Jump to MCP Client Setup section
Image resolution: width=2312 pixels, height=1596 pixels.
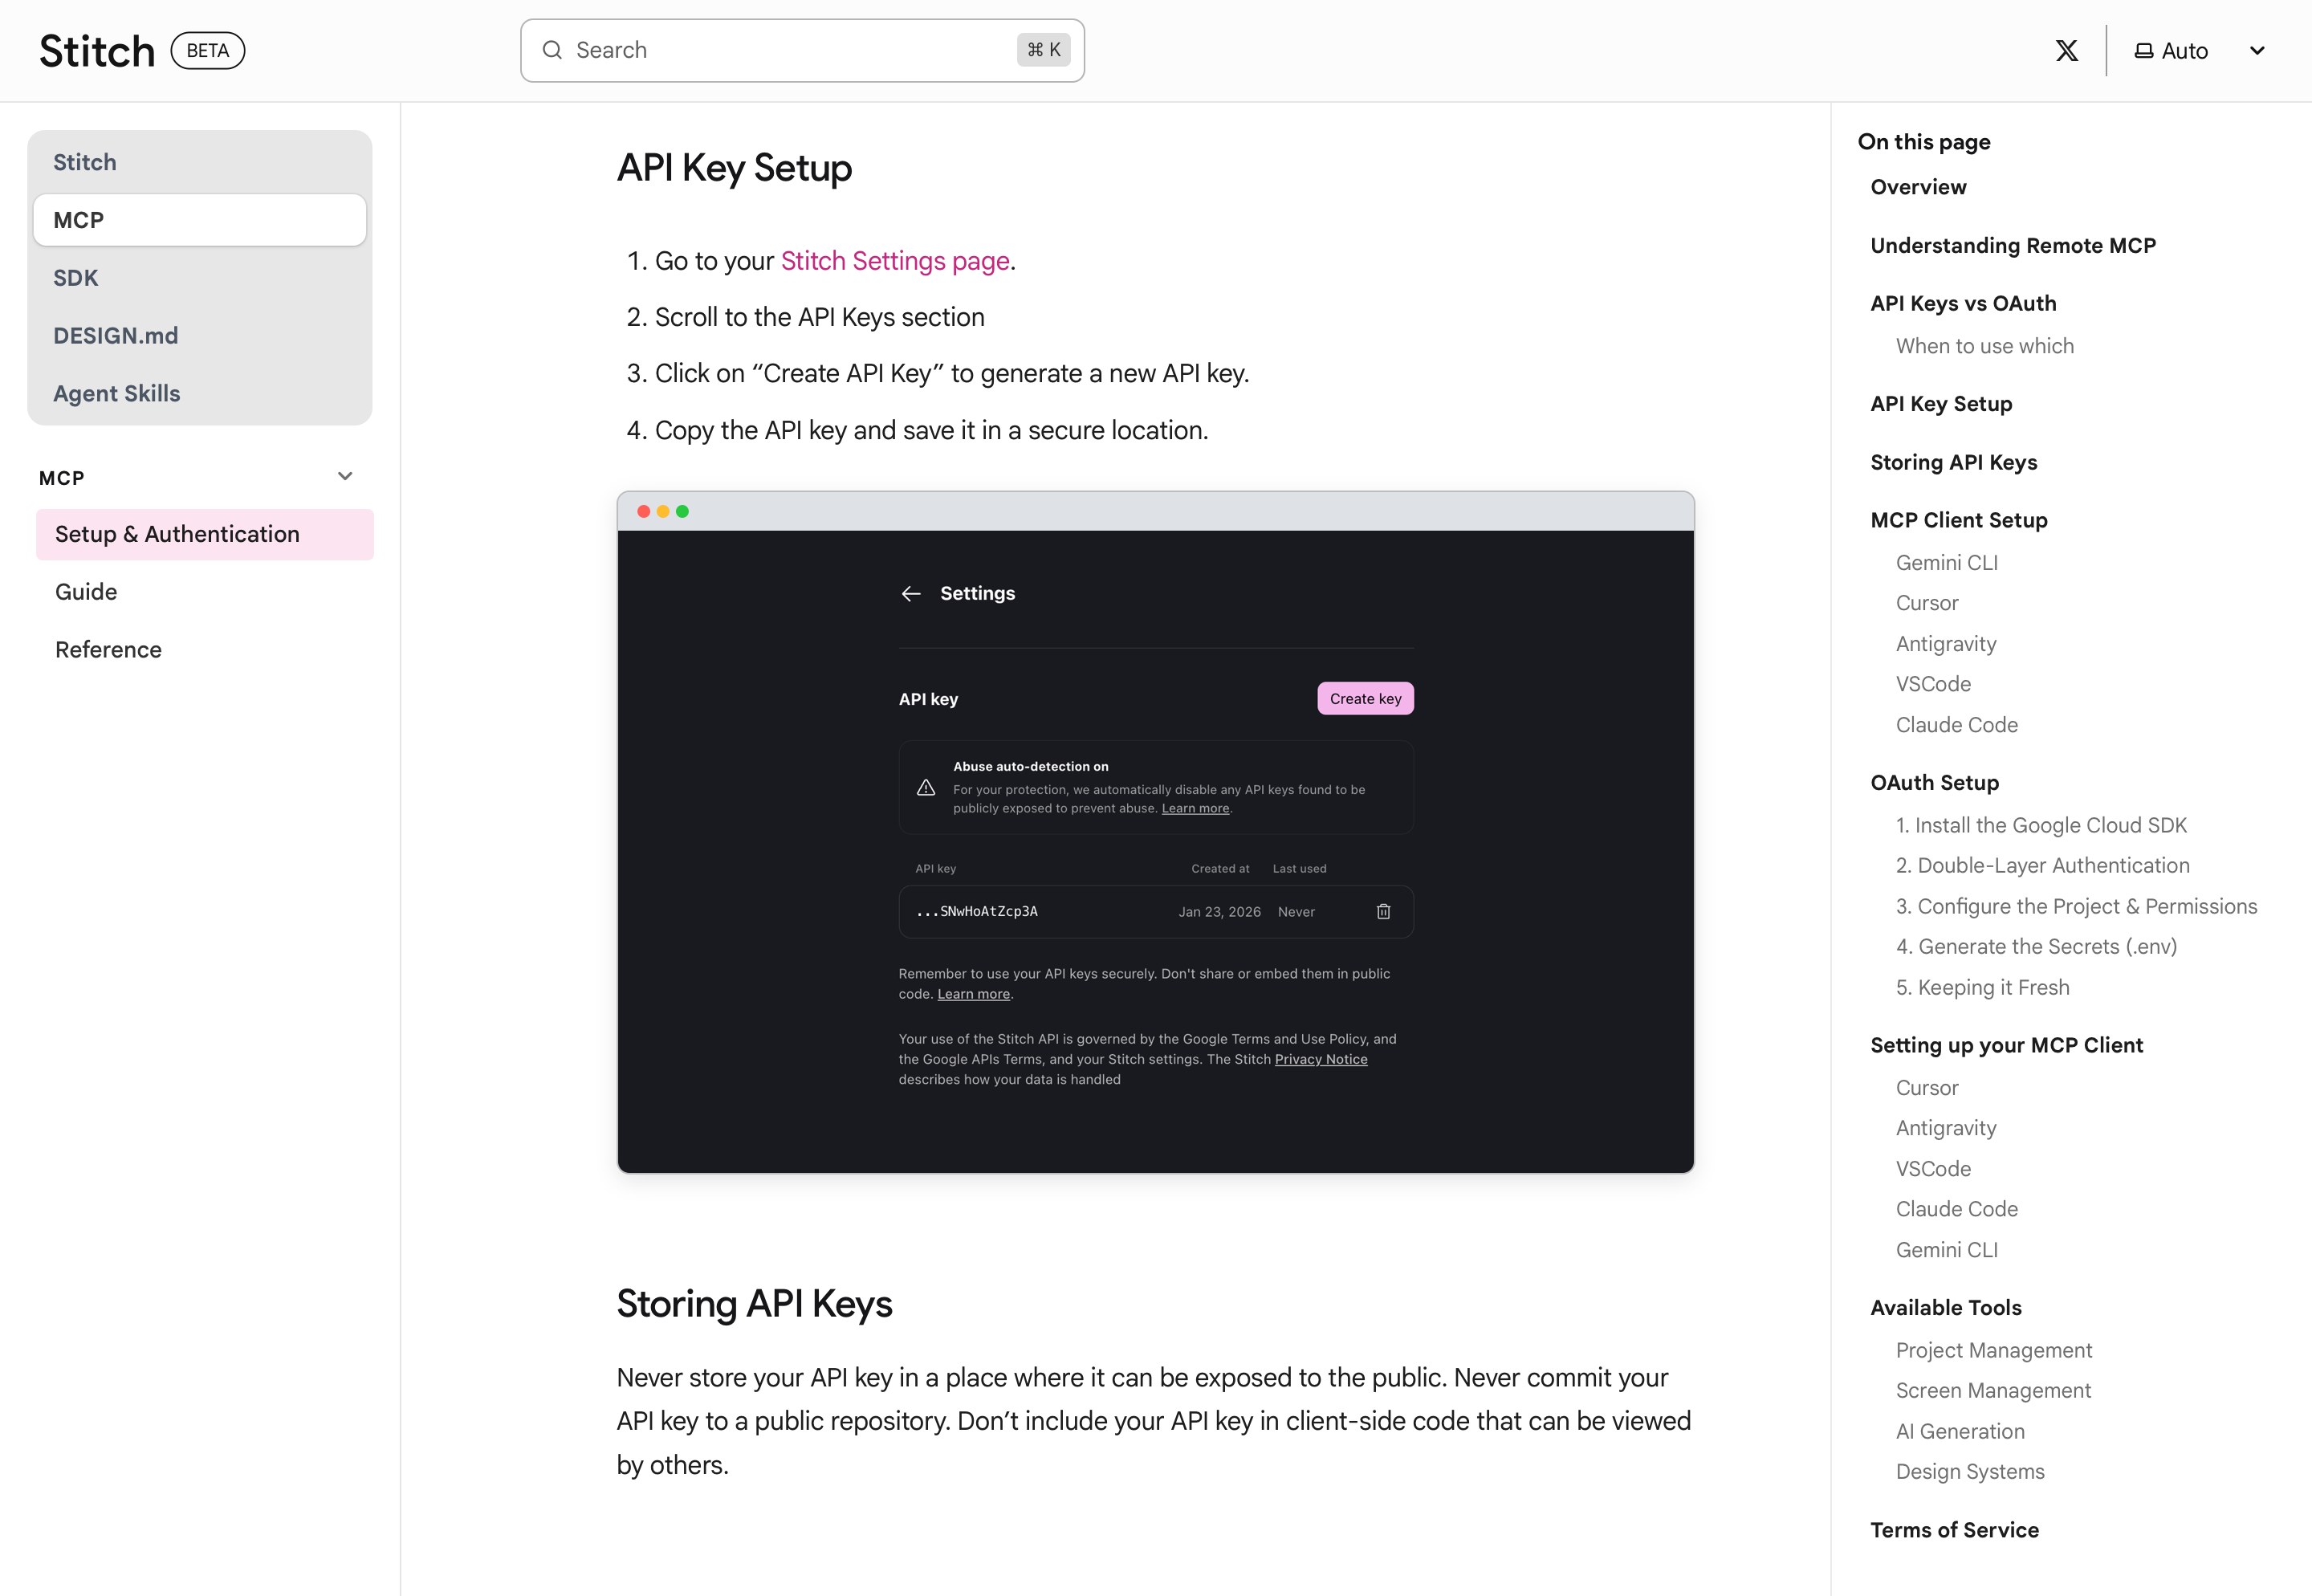[1959, 520]
